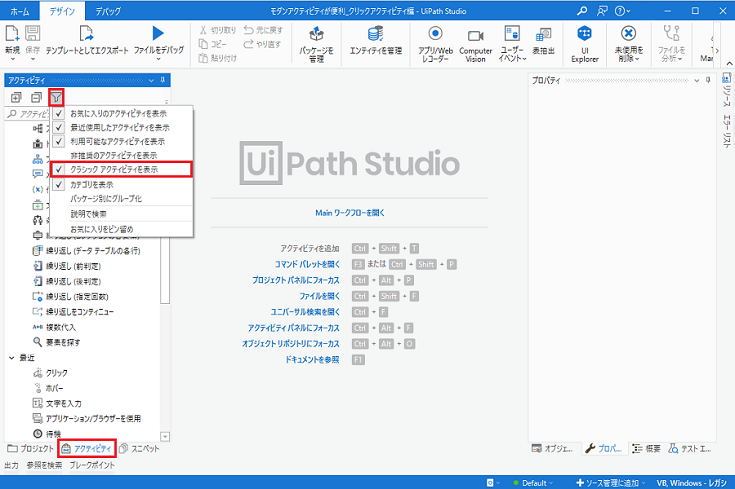
Task: Click the expand all activities icon
Action: pos(16,97)
